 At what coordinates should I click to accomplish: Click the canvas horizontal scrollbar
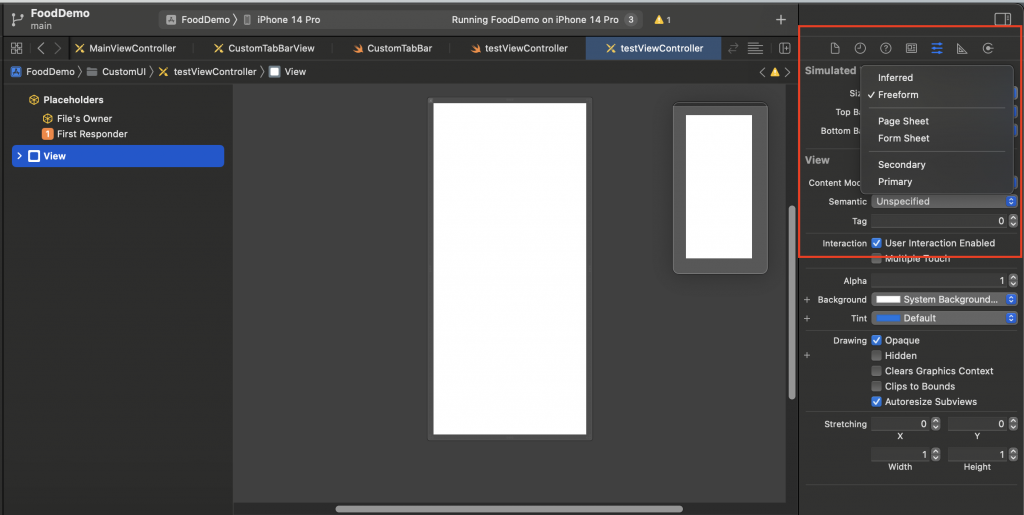pos(509,508)
